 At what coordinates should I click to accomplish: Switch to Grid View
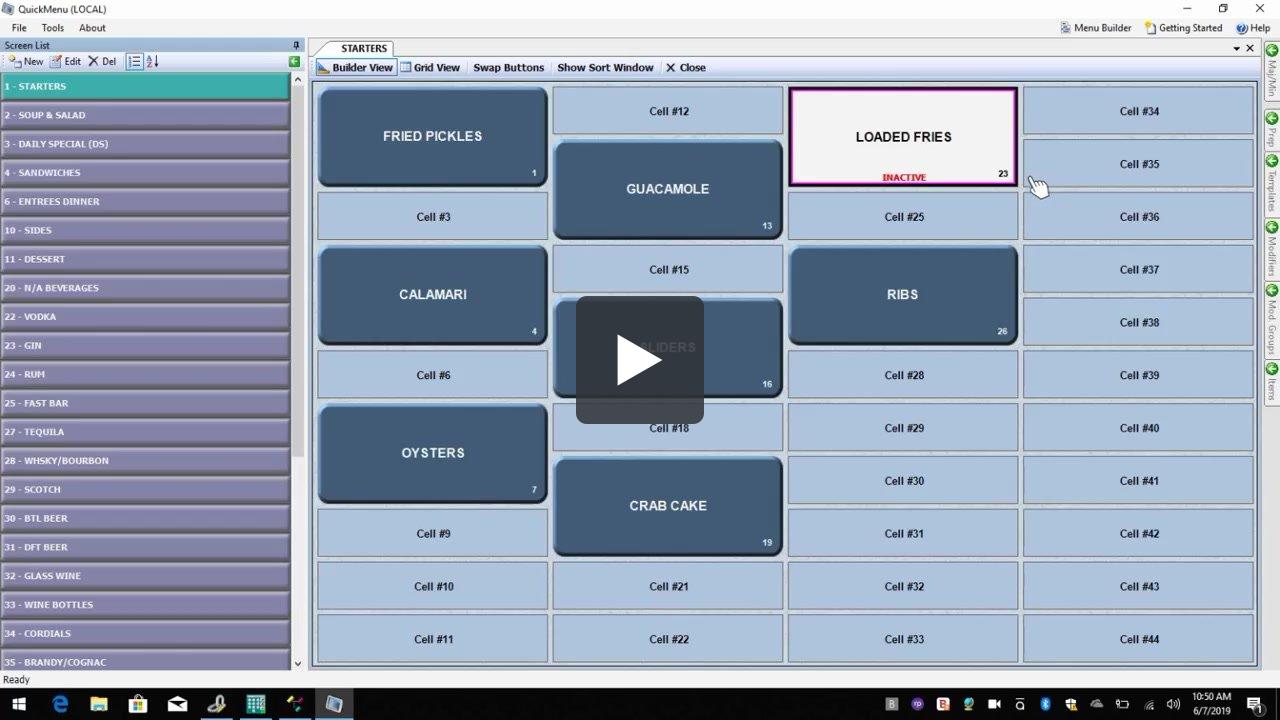[x=430, y=67]
